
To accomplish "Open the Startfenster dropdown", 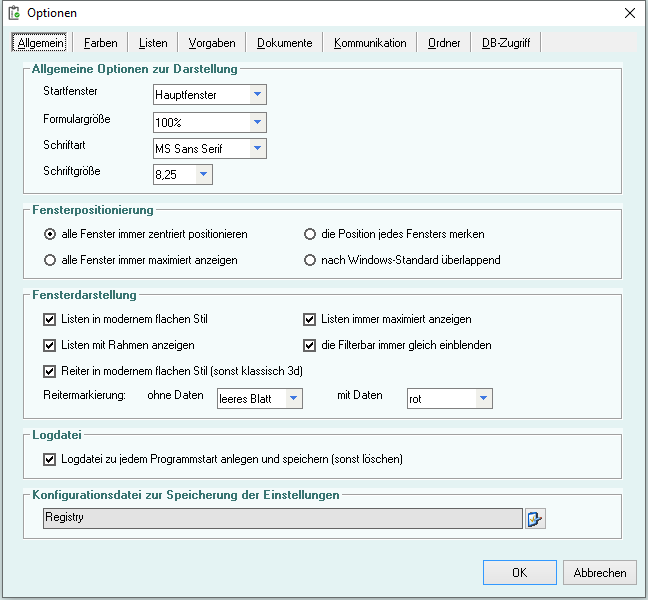I will 257,95.
